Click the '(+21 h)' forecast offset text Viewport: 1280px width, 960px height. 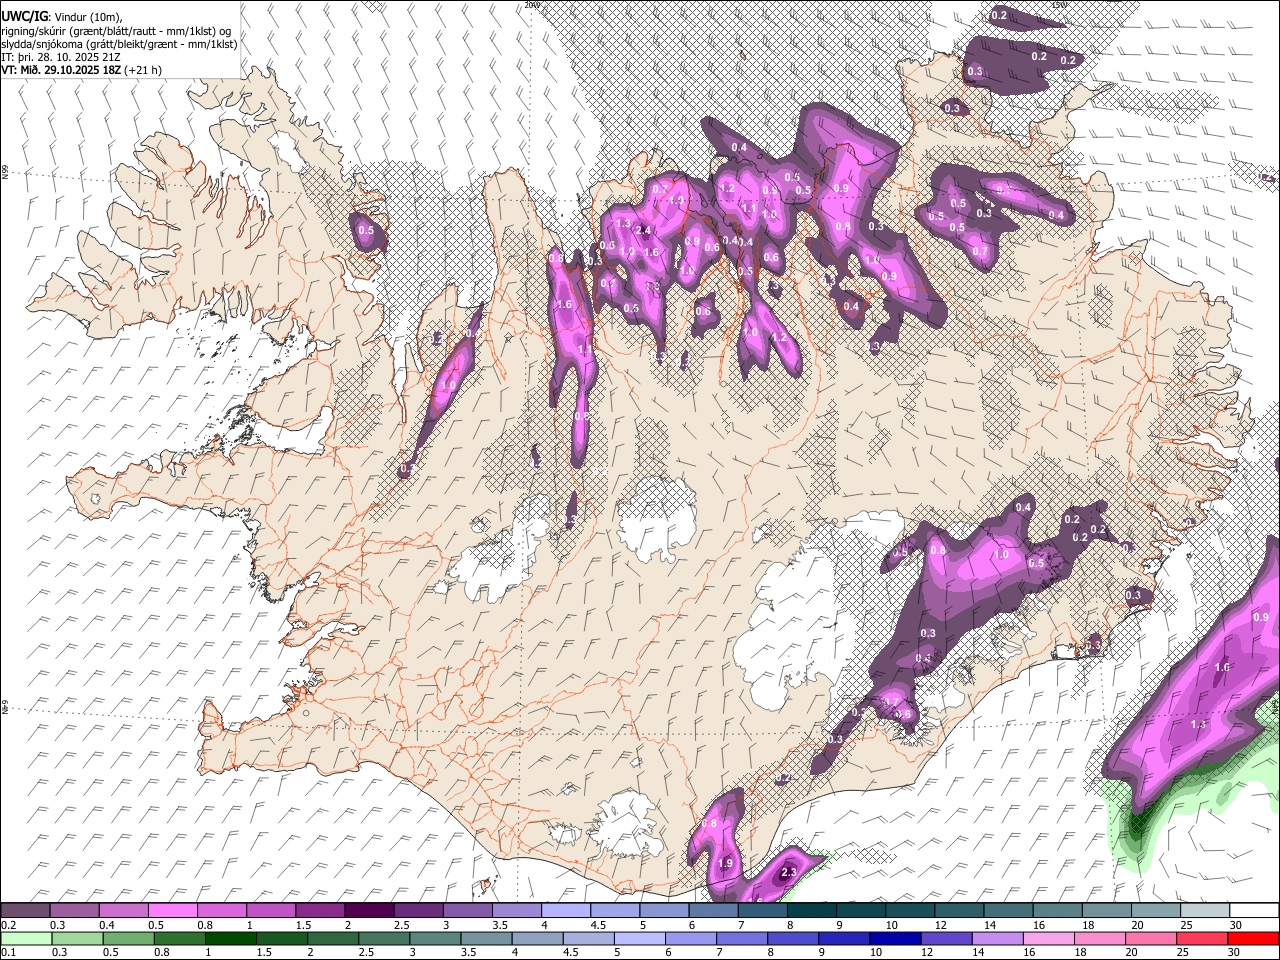pos(143,70)
